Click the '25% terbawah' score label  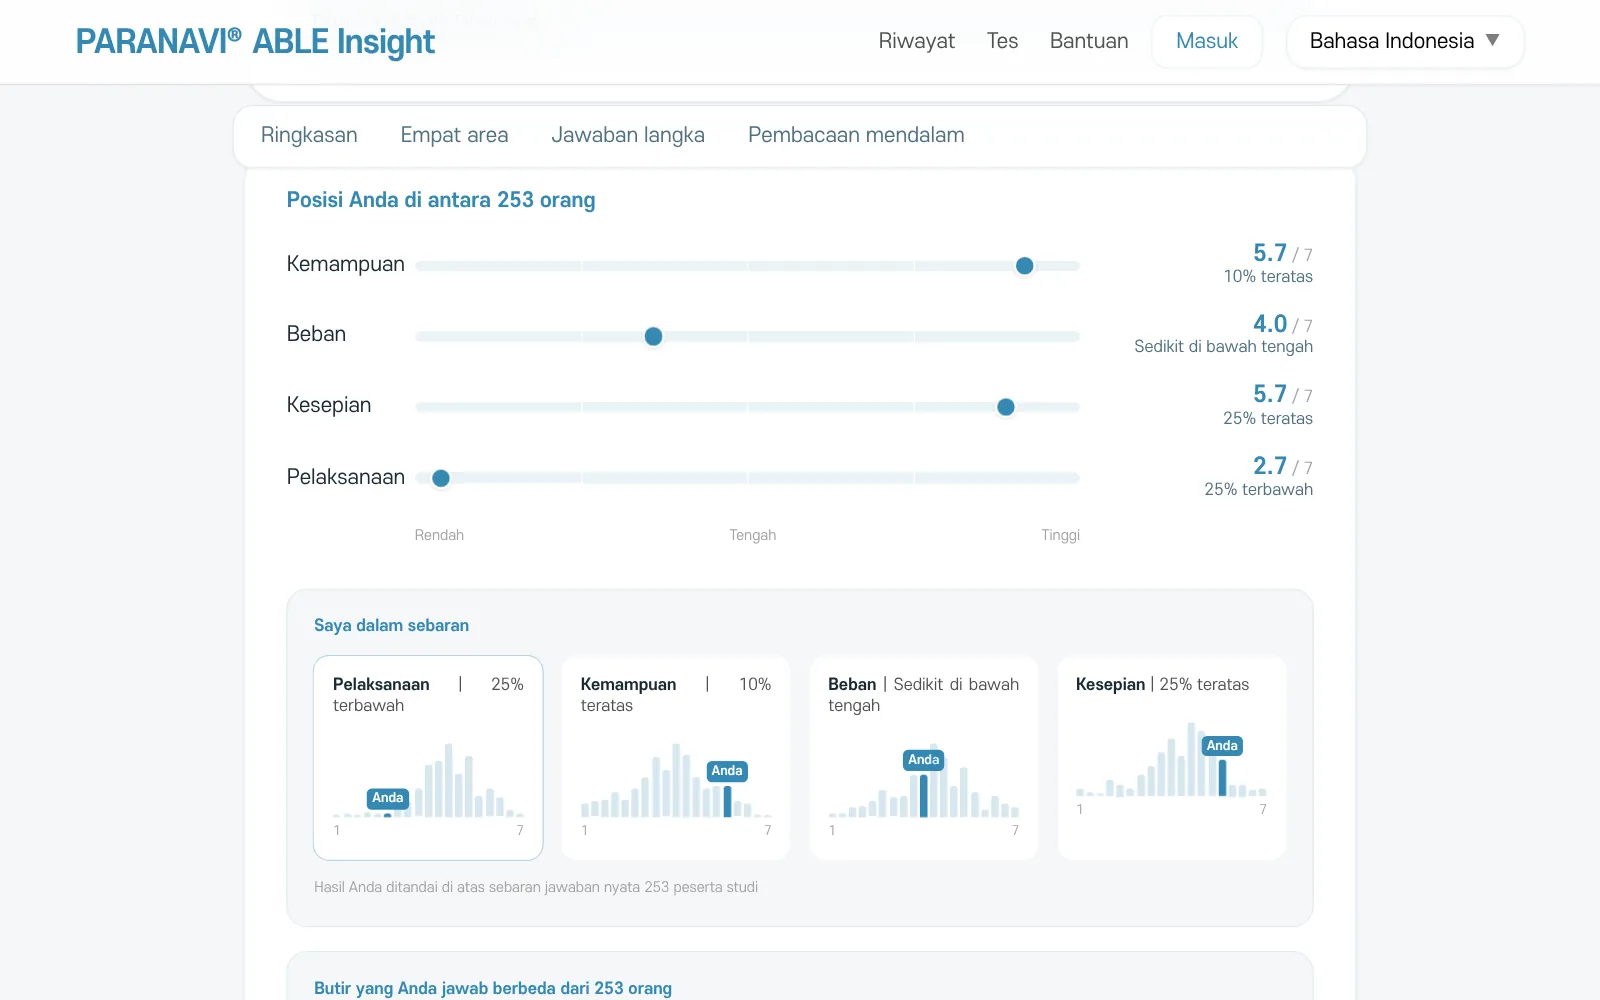(x=1258, y=490)
